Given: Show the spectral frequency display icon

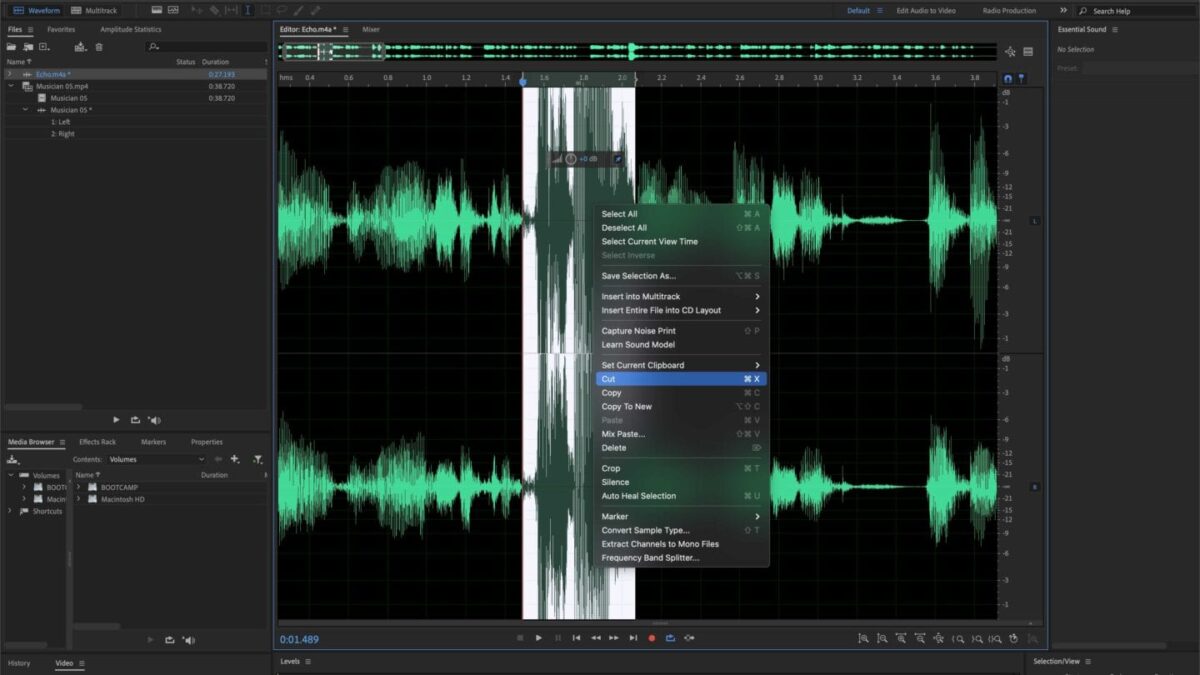Looking at the screenshot, I should click(157, 10).
